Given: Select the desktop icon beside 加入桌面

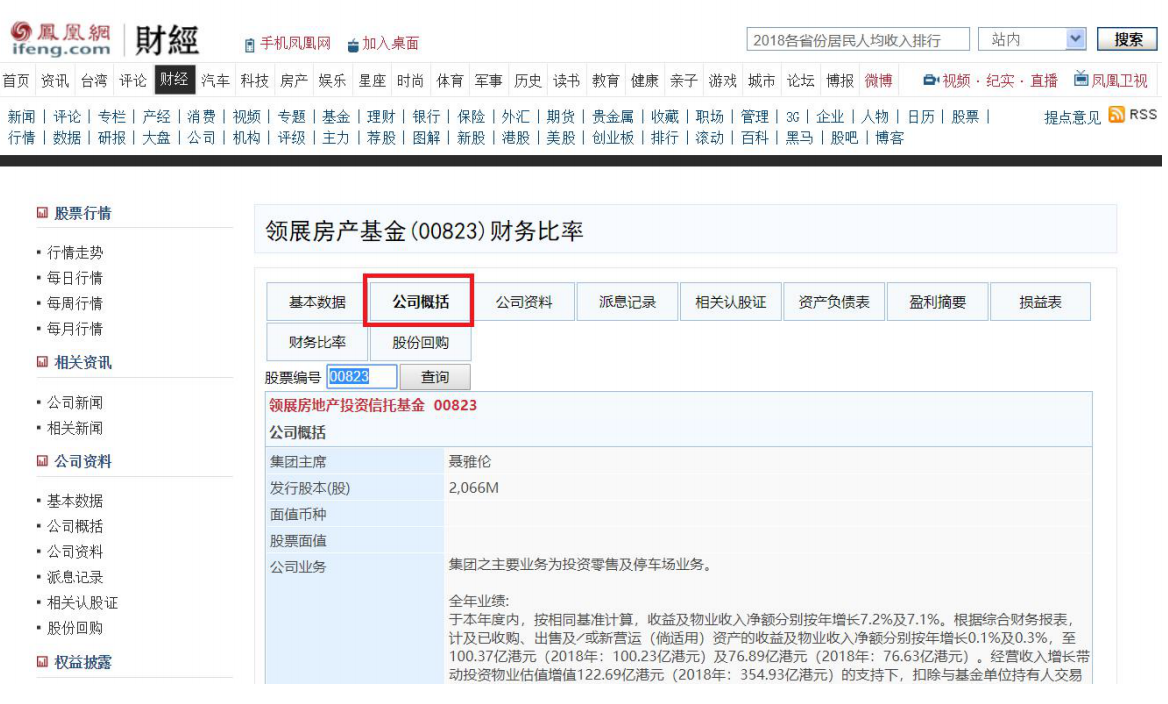Looking at the screenshot, I should 353,45.
